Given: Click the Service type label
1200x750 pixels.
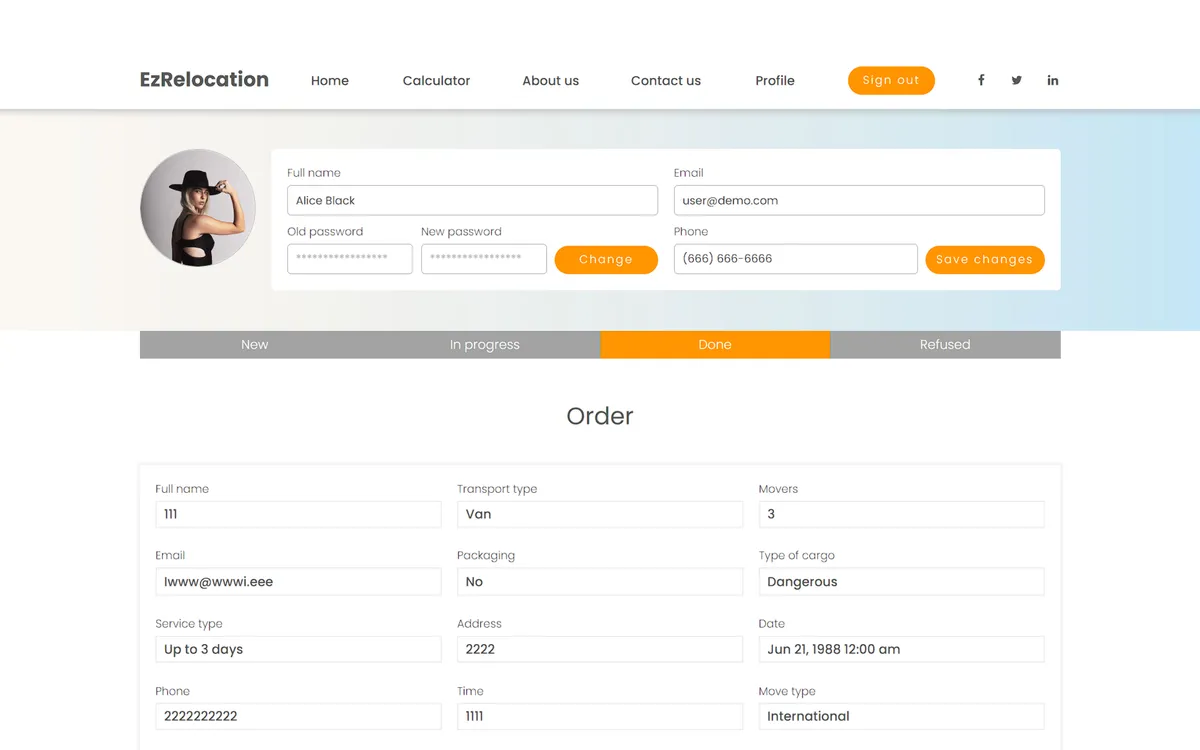Looking at the screenshot, I should 189,624.
